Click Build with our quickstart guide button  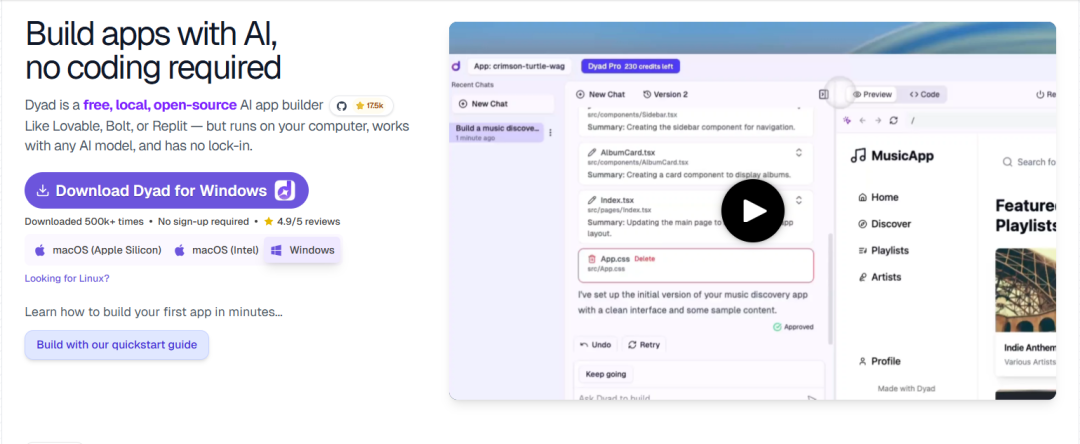(116, 345)
